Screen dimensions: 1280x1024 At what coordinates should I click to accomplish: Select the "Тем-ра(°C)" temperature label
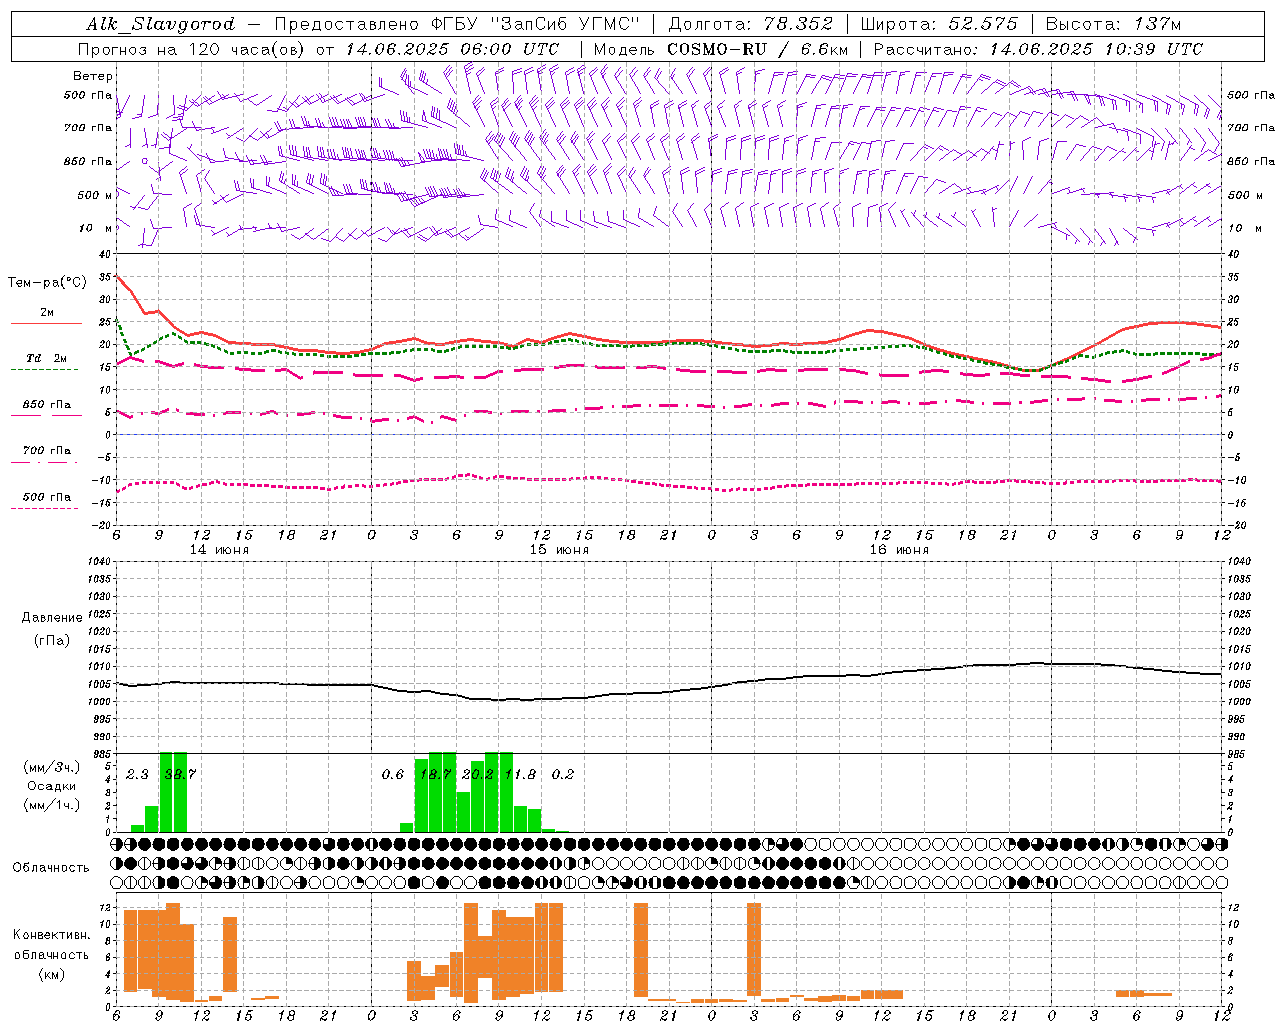pos(47,283)
